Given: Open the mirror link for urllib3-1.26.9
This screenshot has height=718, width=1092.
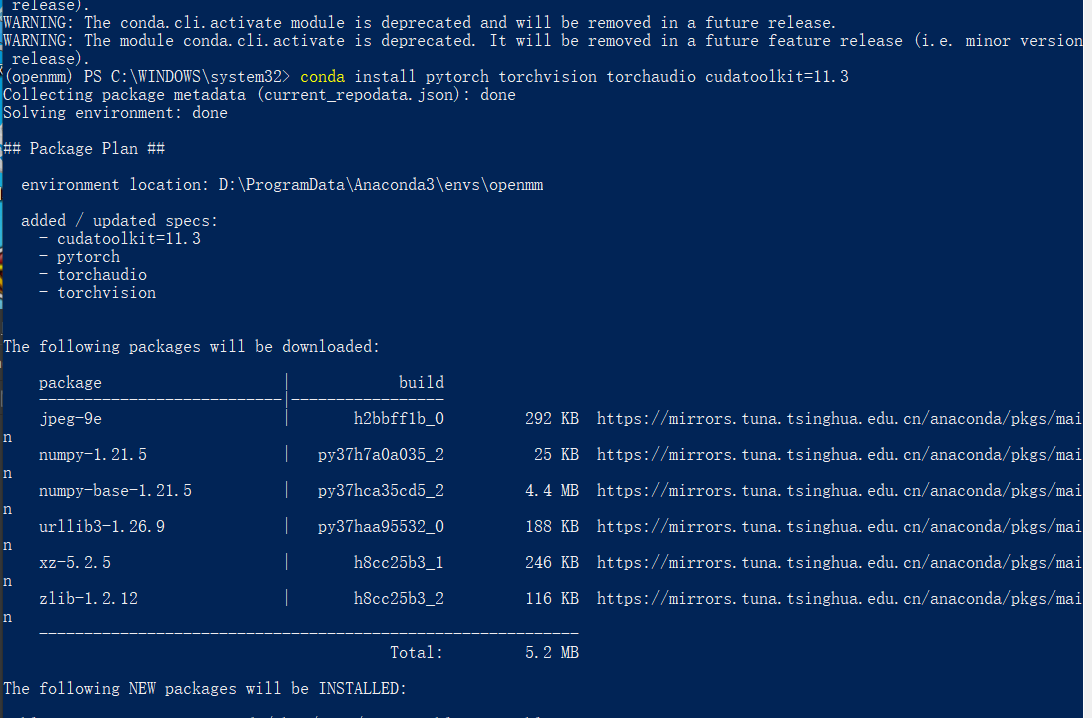Looking at the screenshot, I should click(x=839, y=526).
